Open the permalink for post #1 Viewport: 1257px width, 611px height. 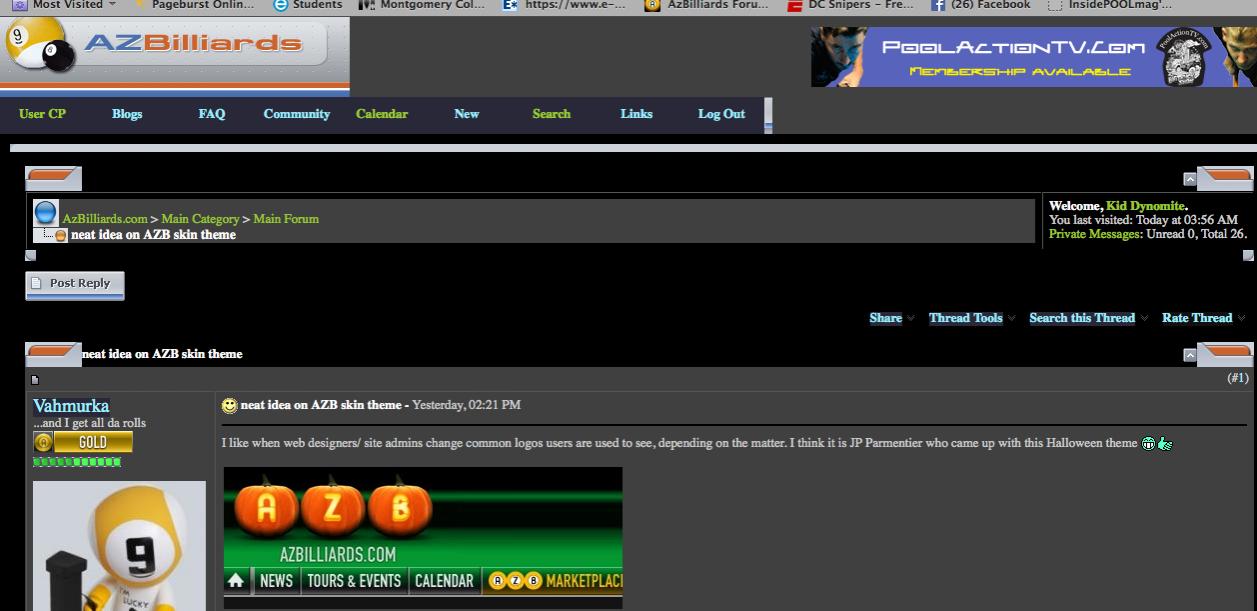[x=1238, y=378]
